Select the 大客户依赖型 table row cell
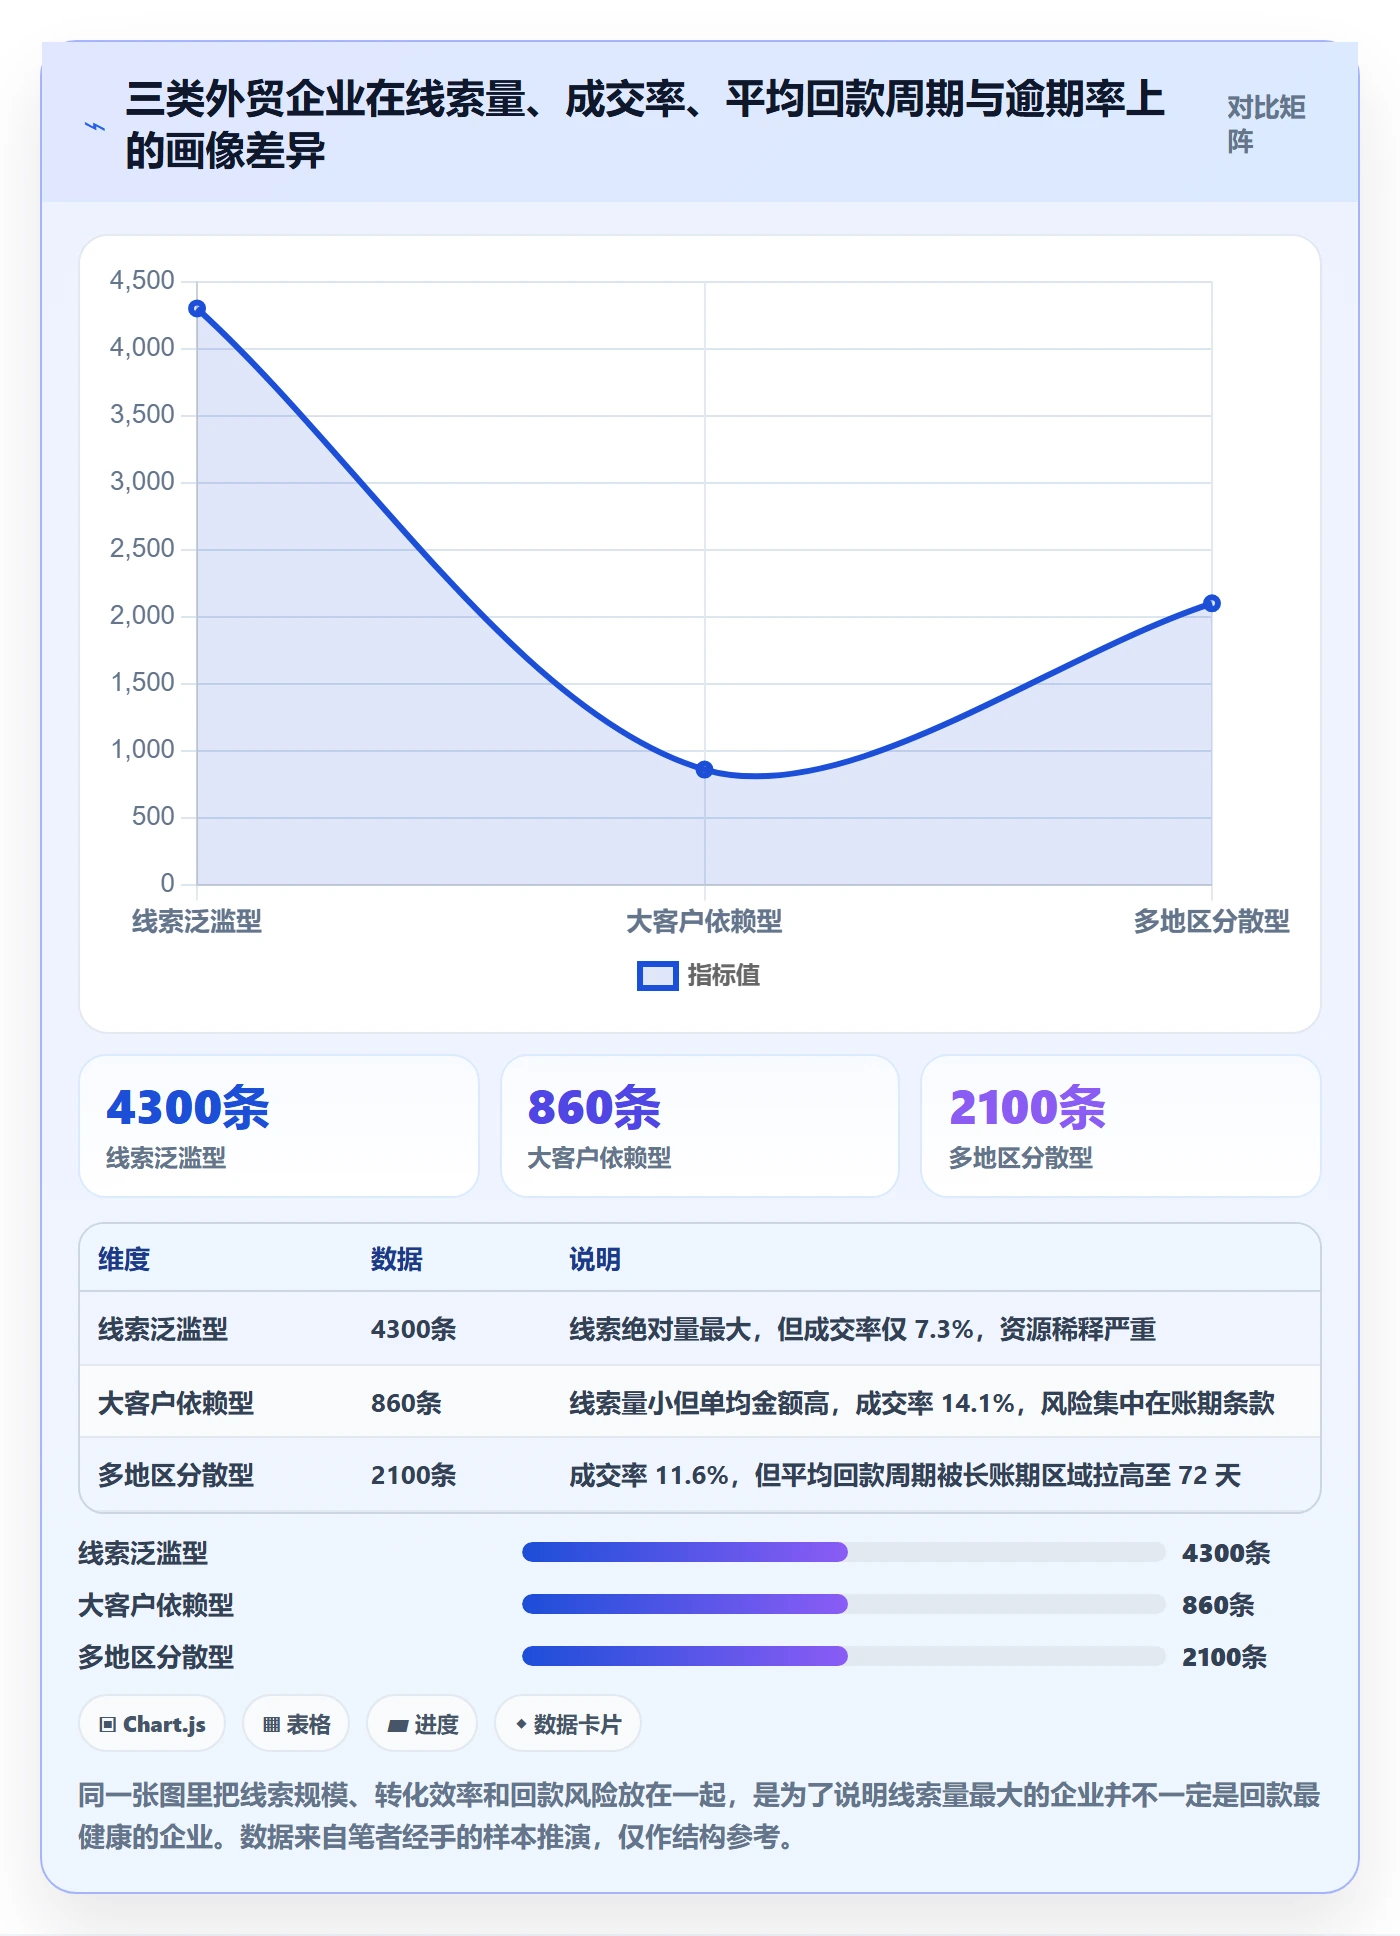Image resolution: width=1400 pixels, height=1936 pixels. coord(176,1403)
